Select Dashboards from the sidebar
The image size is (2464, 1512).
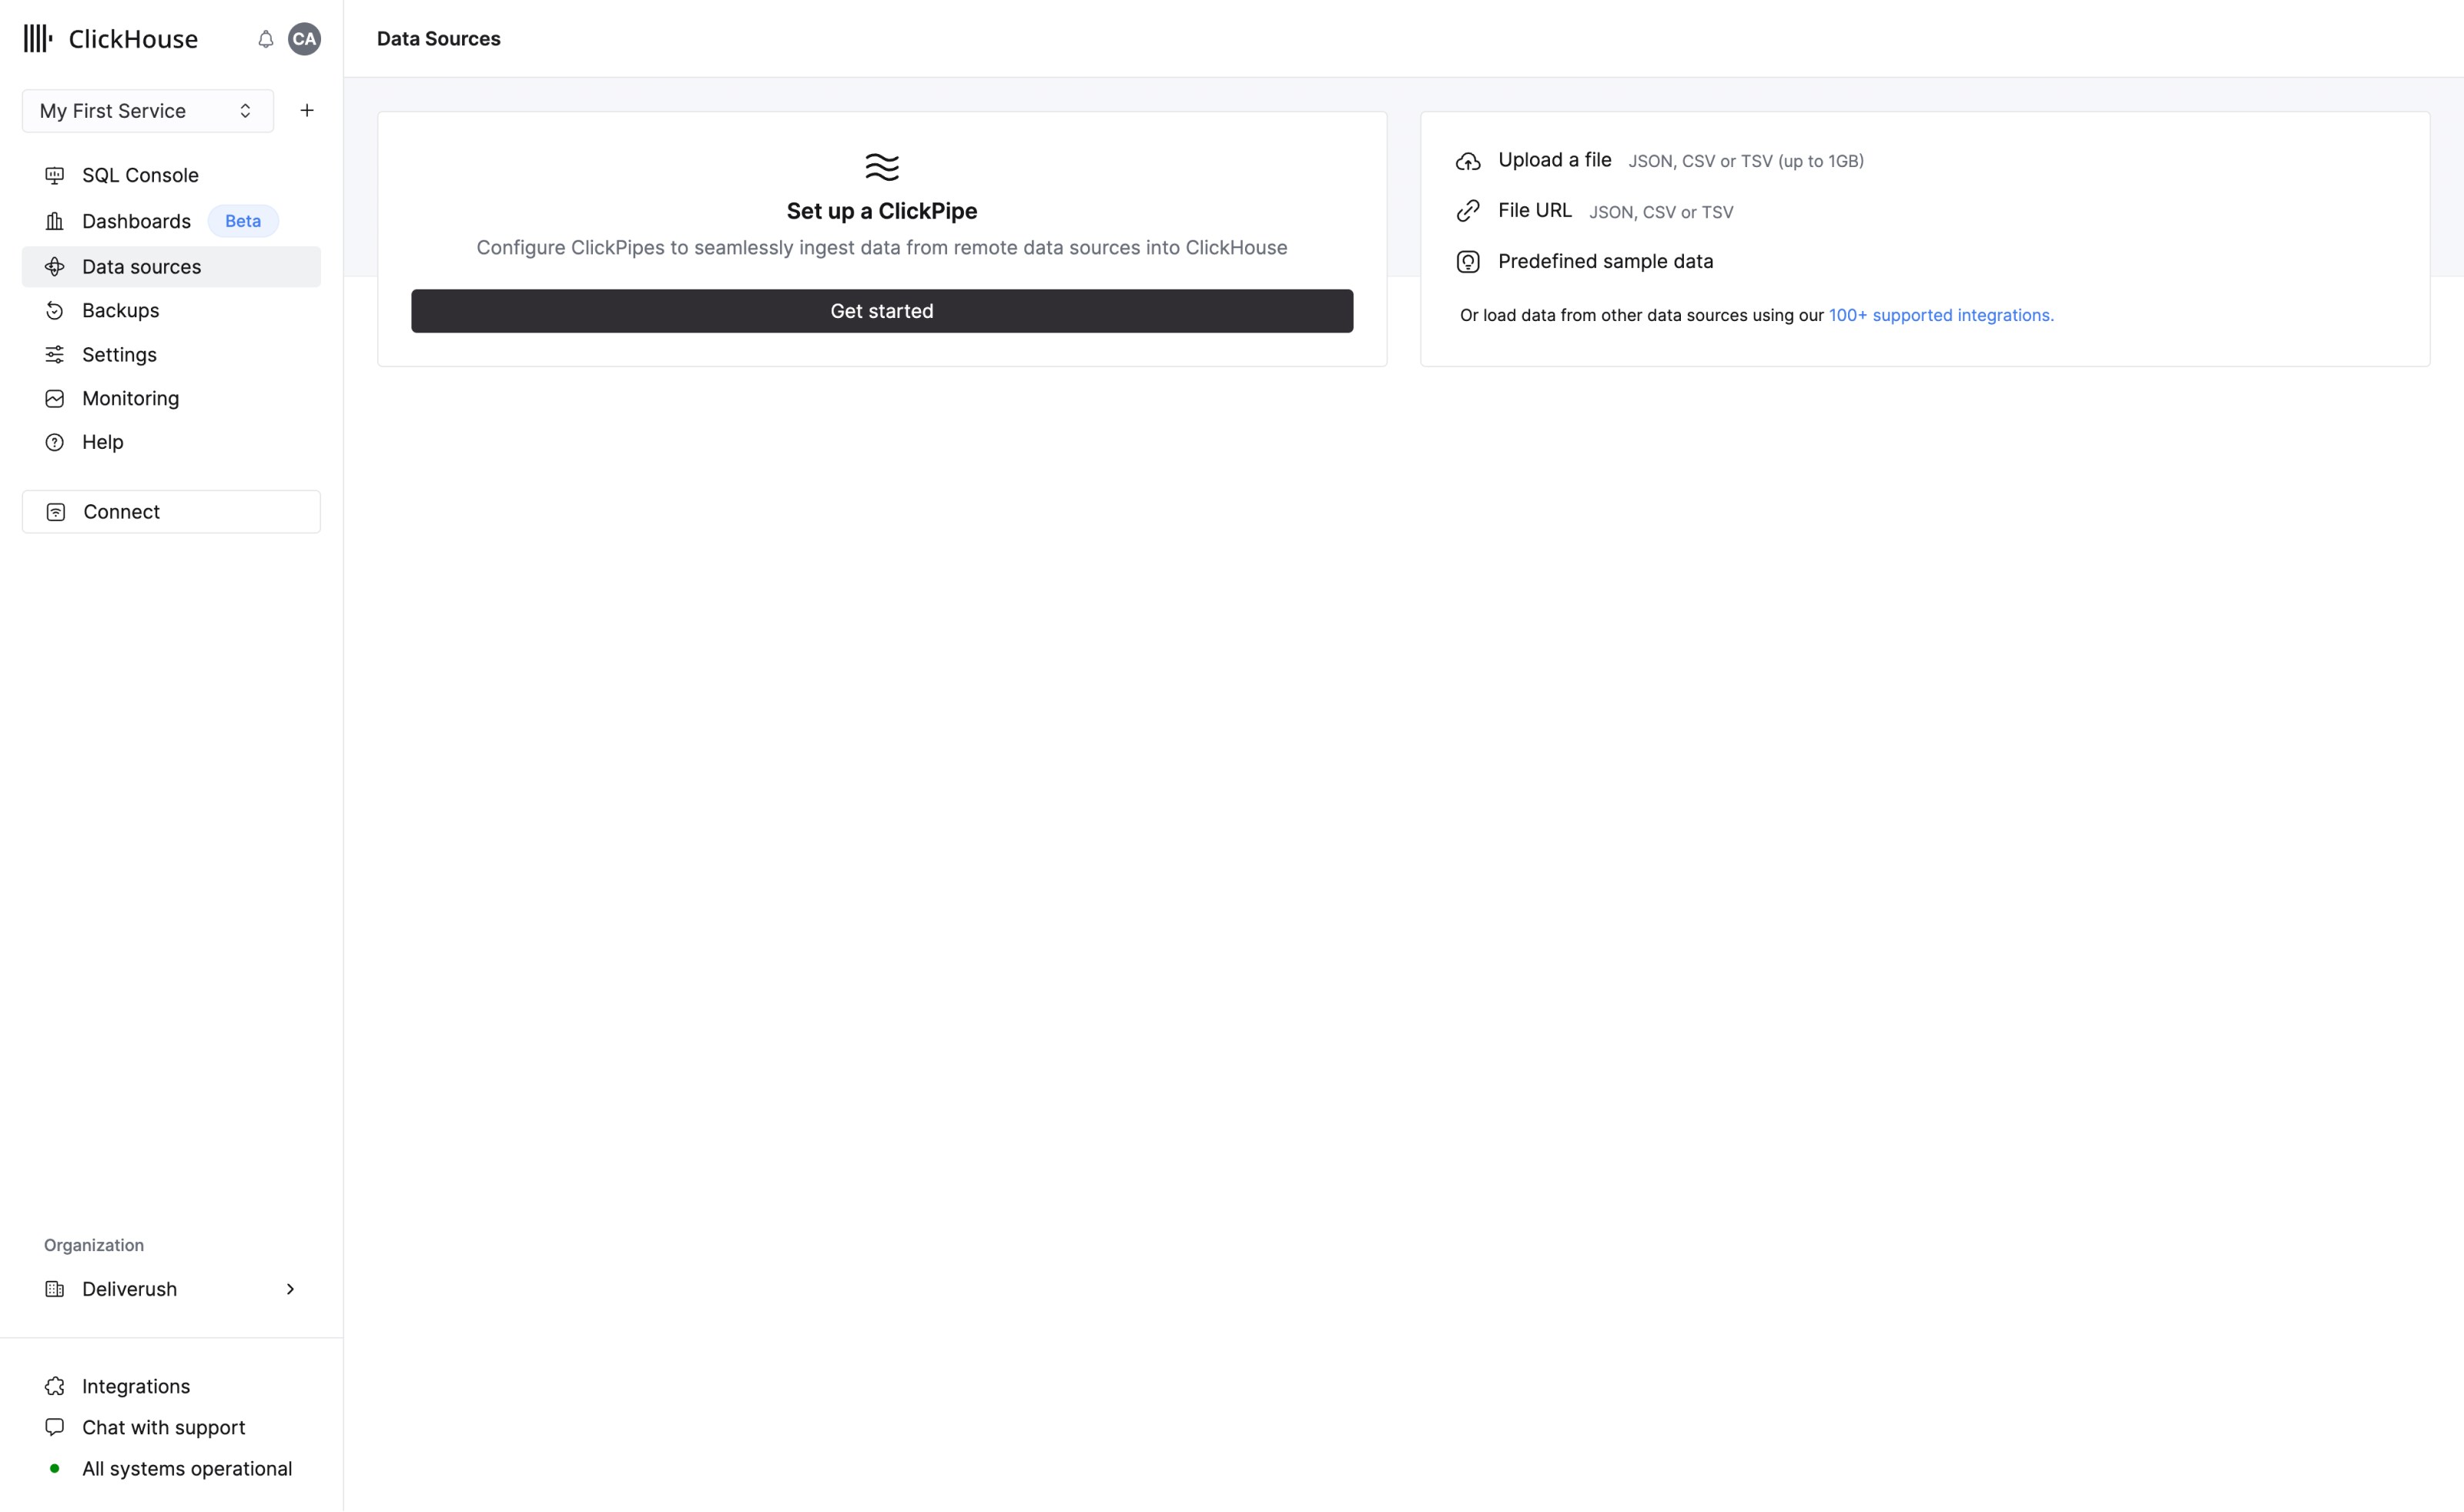tap(136, 220)
